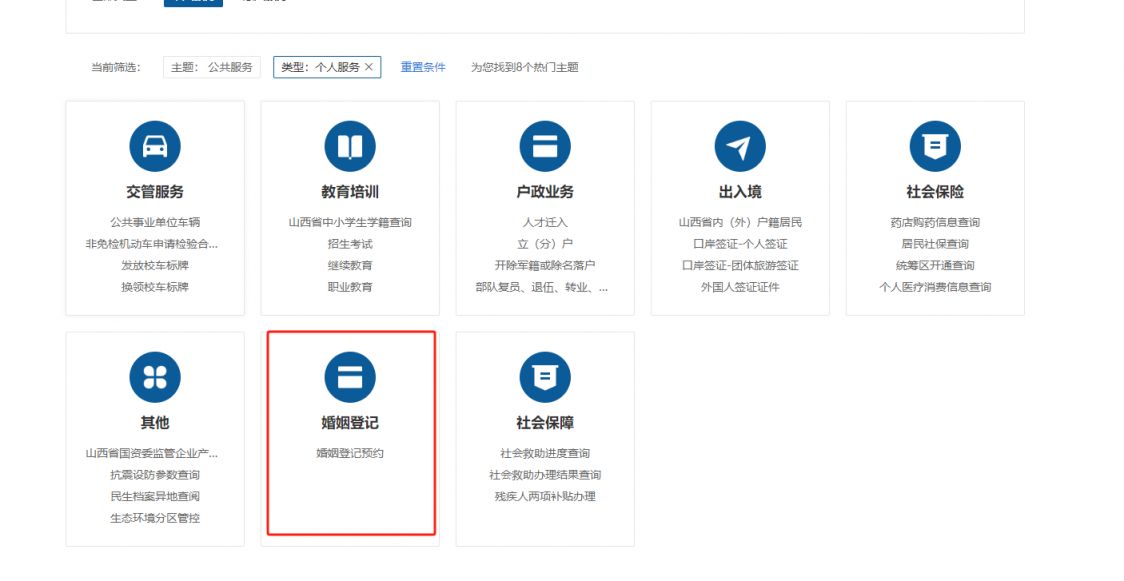Open the 社会保险 shield icon

tap(935, 147)
